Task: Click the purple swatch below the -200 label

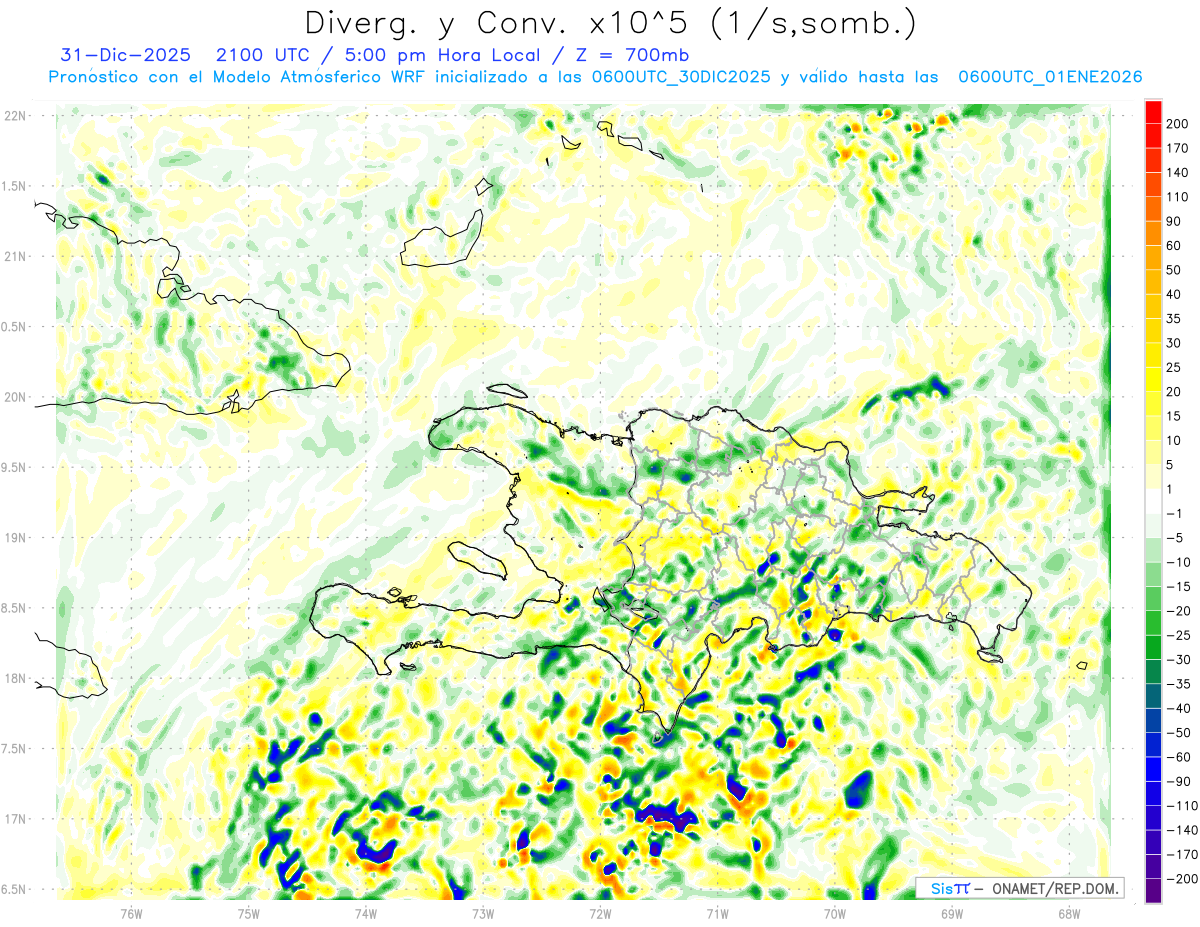Action: click(1153, 891)
